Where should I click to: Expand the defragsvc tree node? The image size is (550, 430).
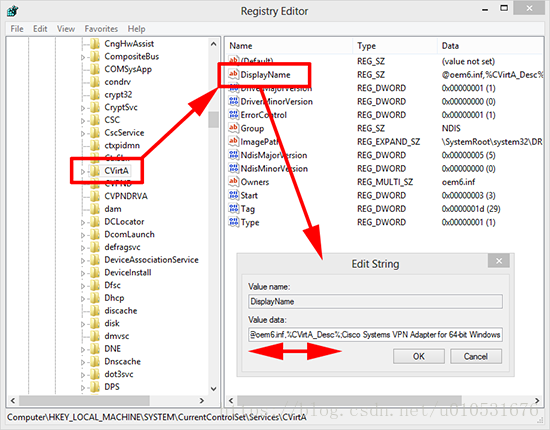[83, 248]
